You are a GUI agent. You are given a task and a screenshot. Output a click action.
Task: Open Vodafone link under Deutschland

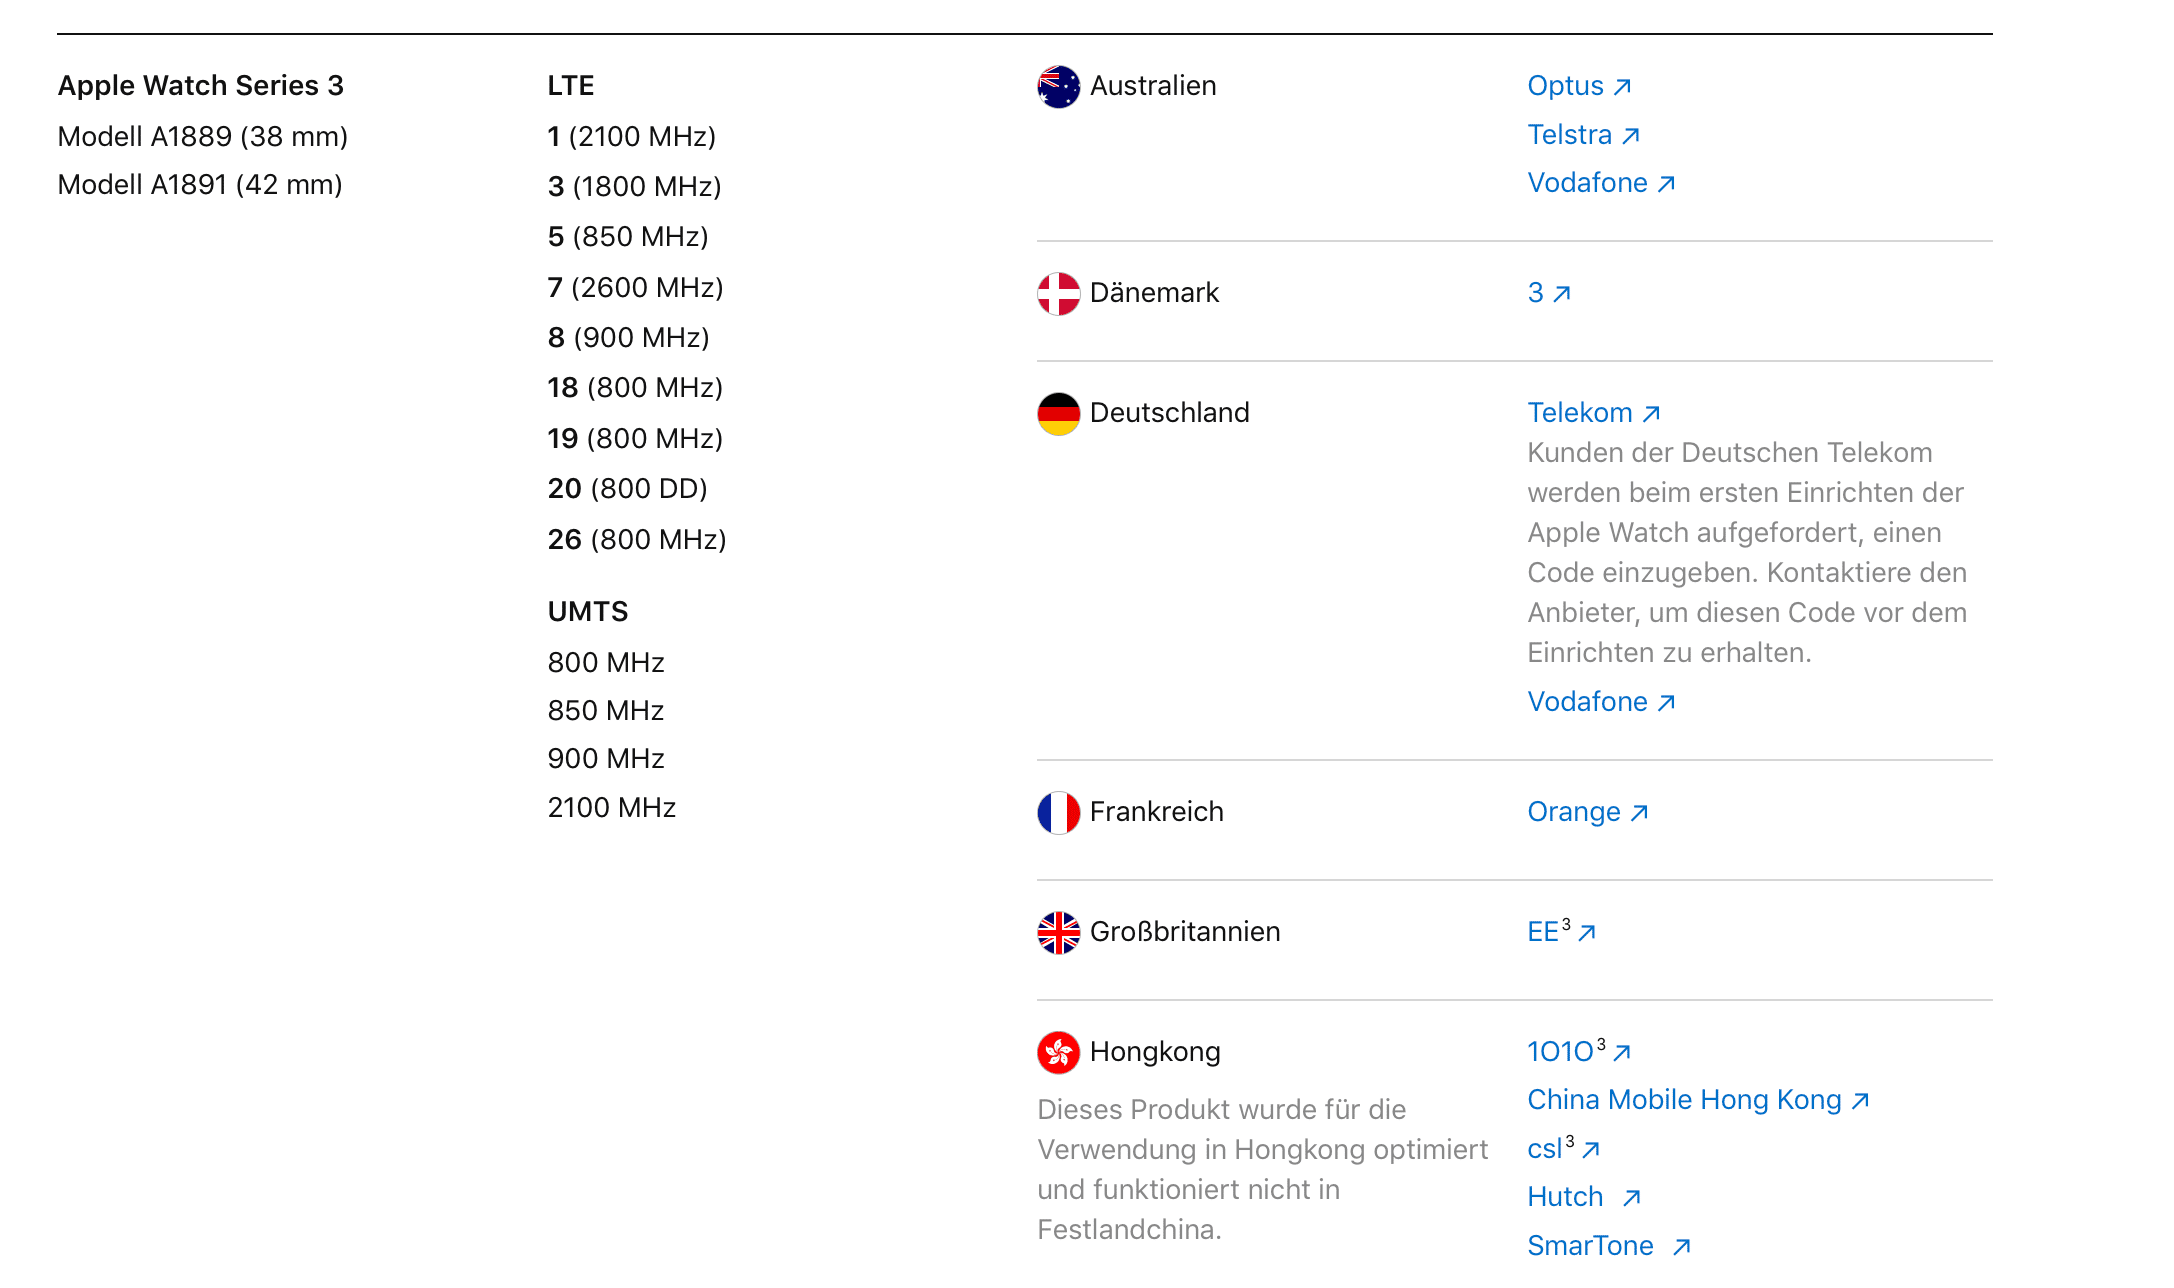pyautogui.click(x=1601, y=702)
